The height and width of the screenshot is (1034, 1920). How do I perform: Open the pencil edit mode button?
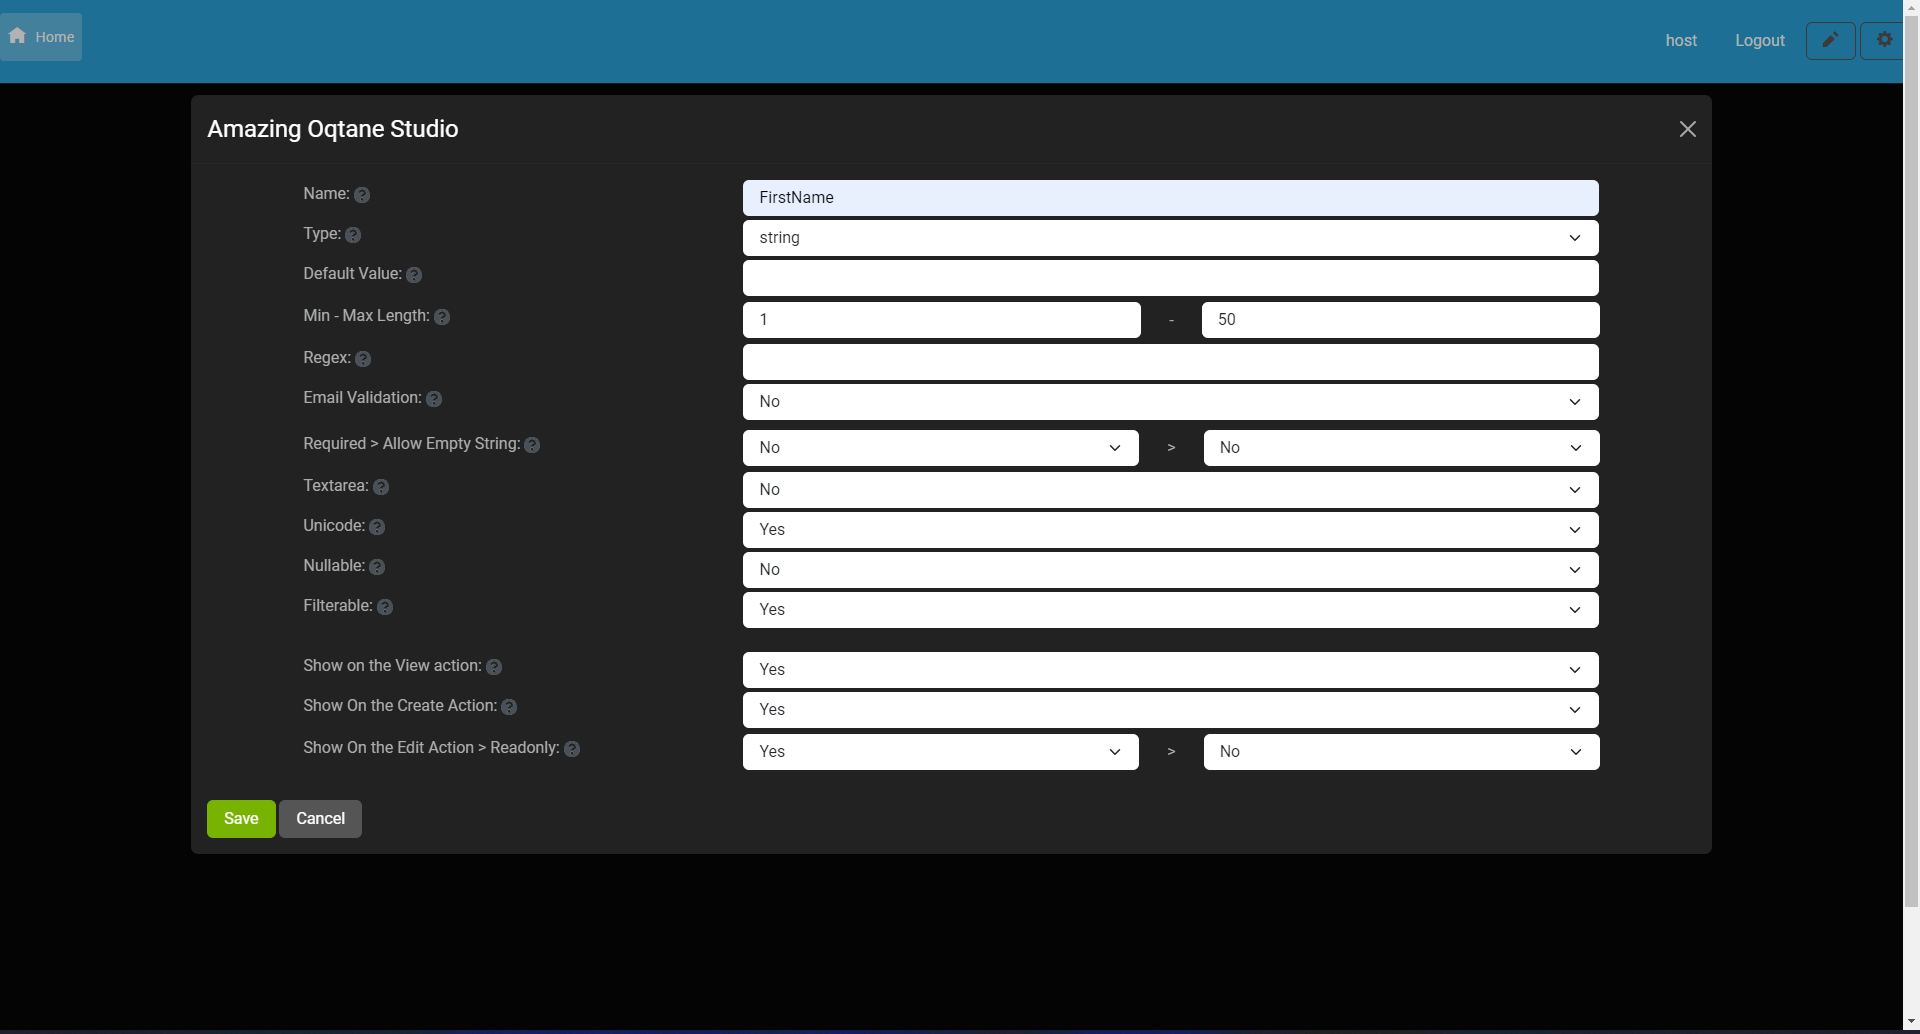coord(1830,41)
